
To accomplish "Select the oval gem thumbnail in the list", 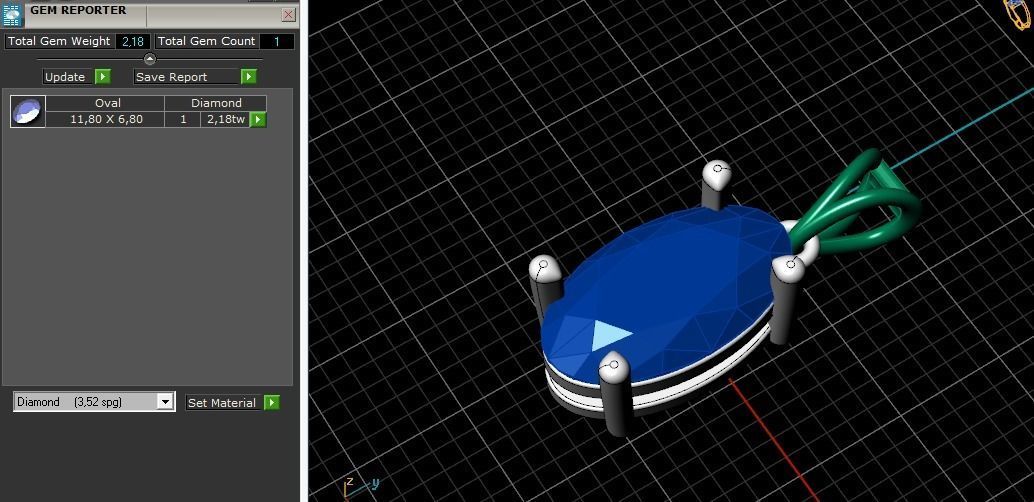I will 28,111.
